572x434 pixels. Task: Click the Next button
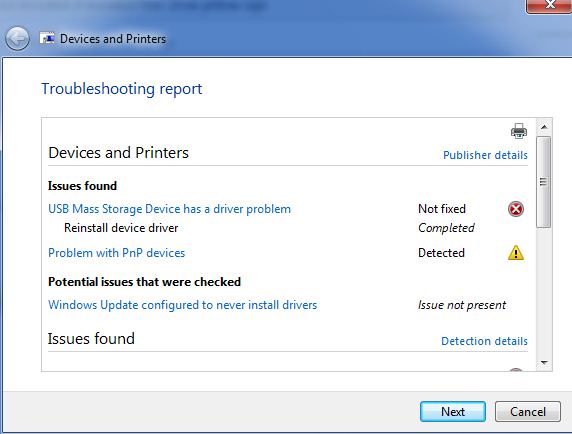click(x=453, y=412)
